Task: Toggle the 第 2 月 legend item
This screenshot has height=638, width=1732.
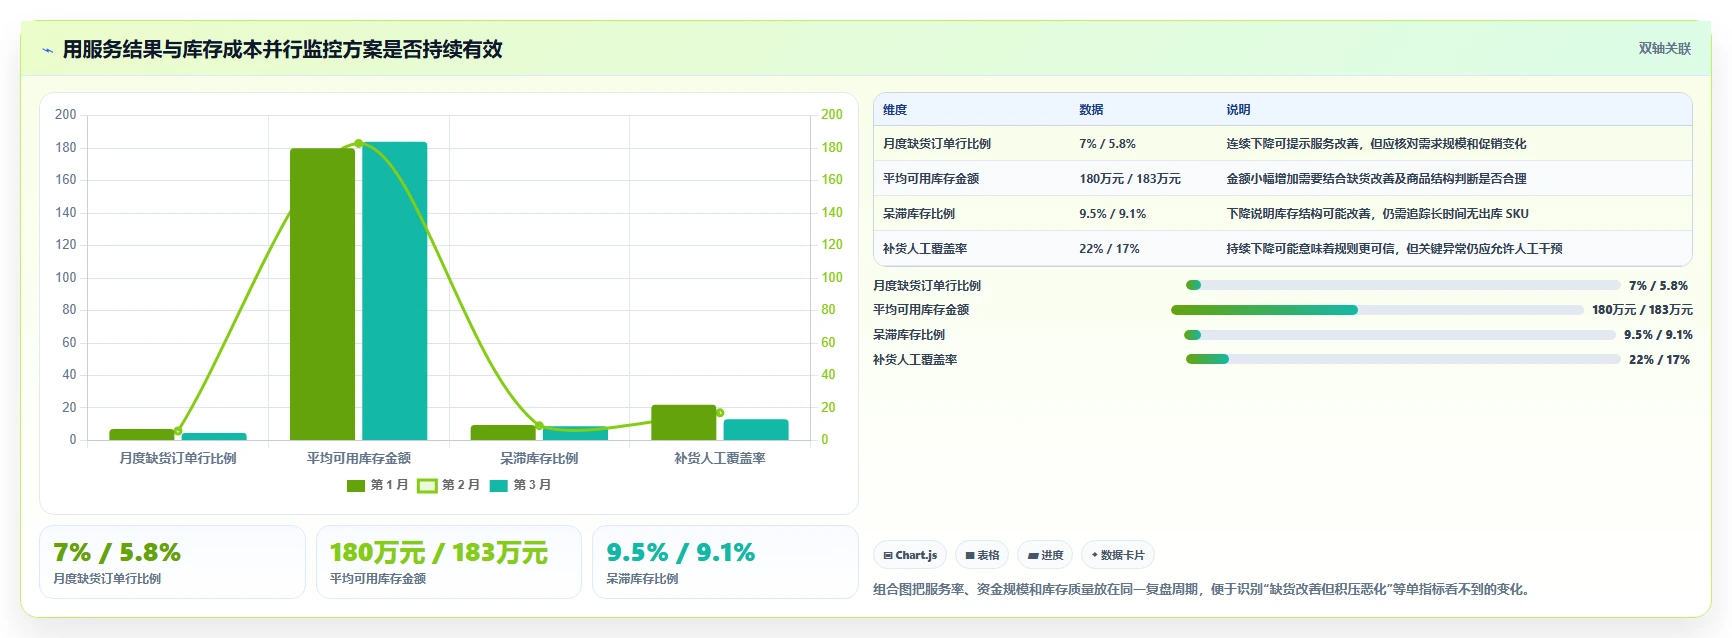Action: [448, 485]
